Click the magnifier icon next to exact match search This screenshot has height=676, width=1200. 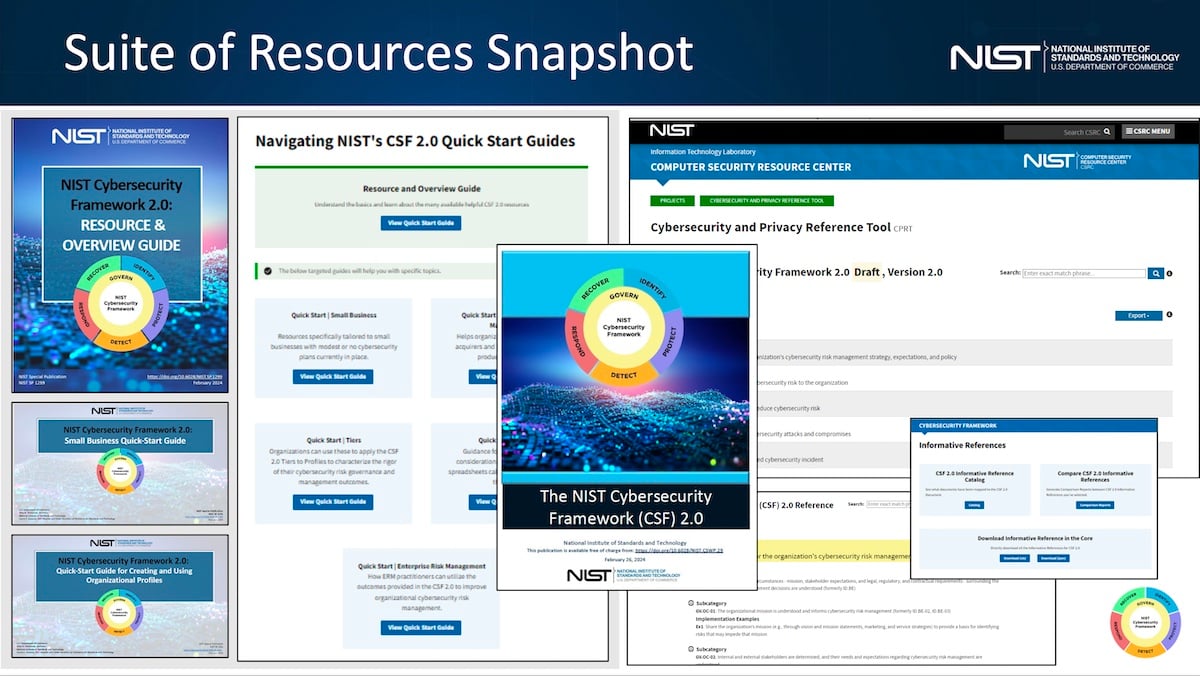click(1155, 273)
